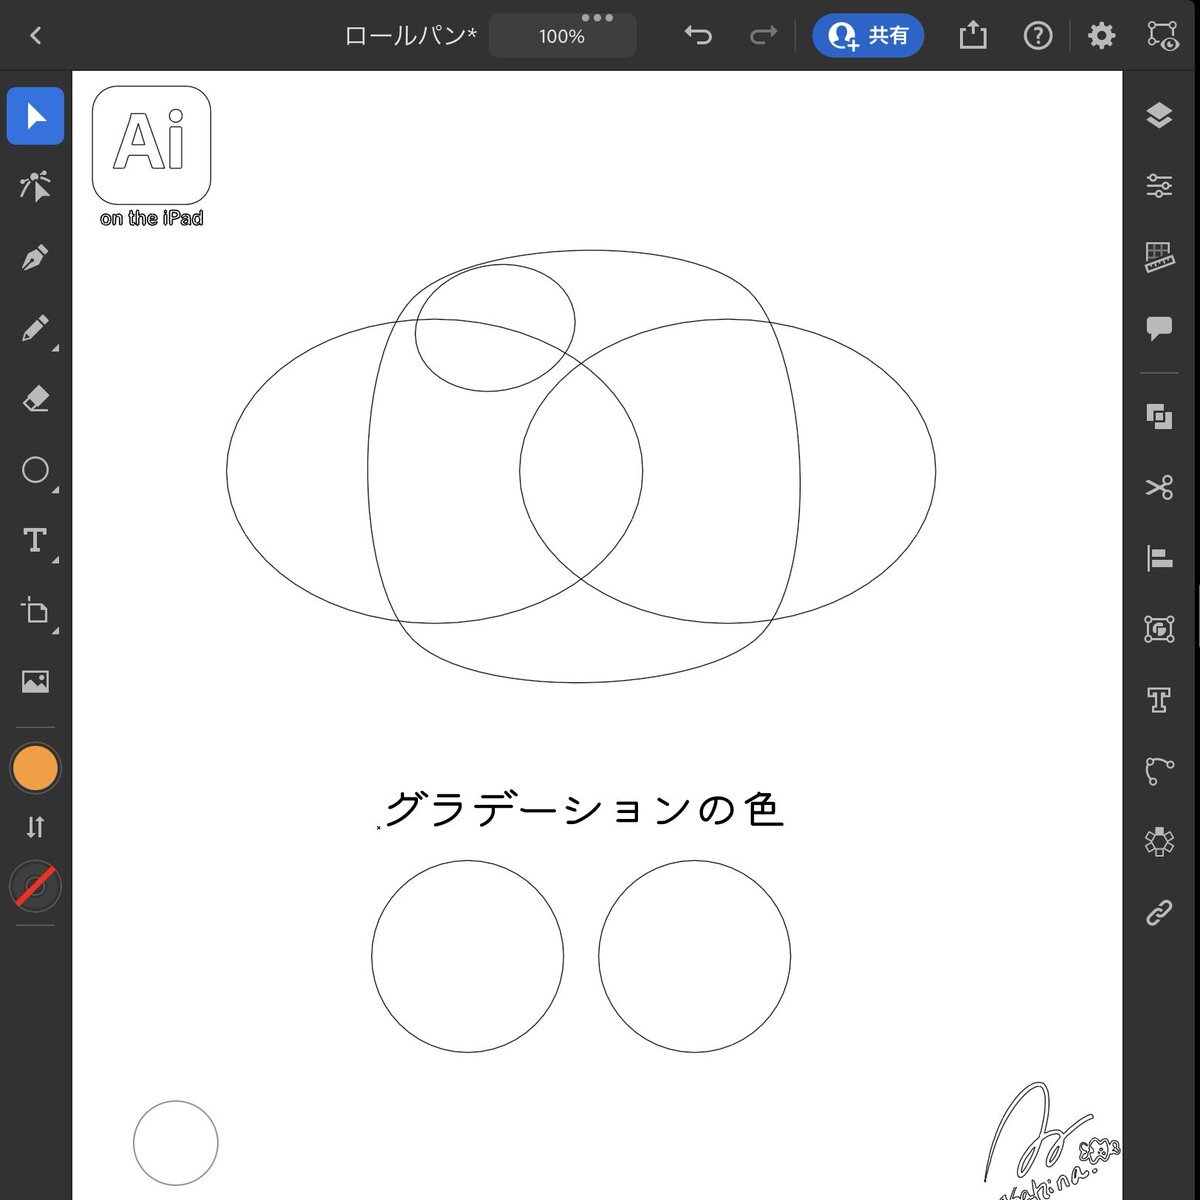
Task: Click the redo arrow
Action: pos(763,36)
